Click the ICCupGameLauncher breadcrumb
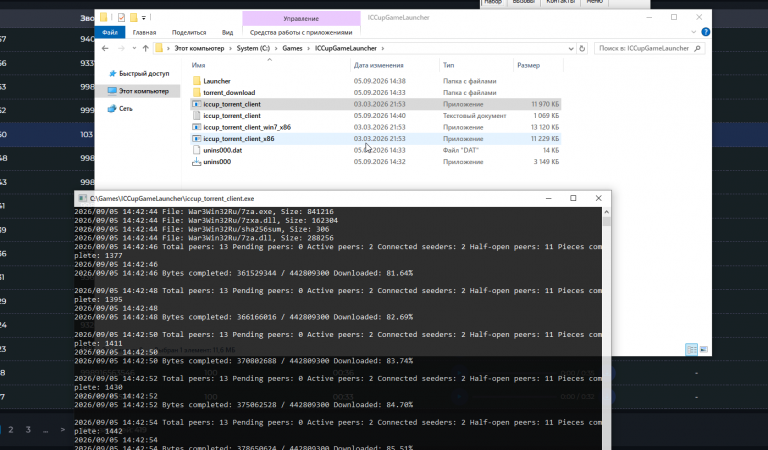This screenshot has height=450, width=768. 346,48
